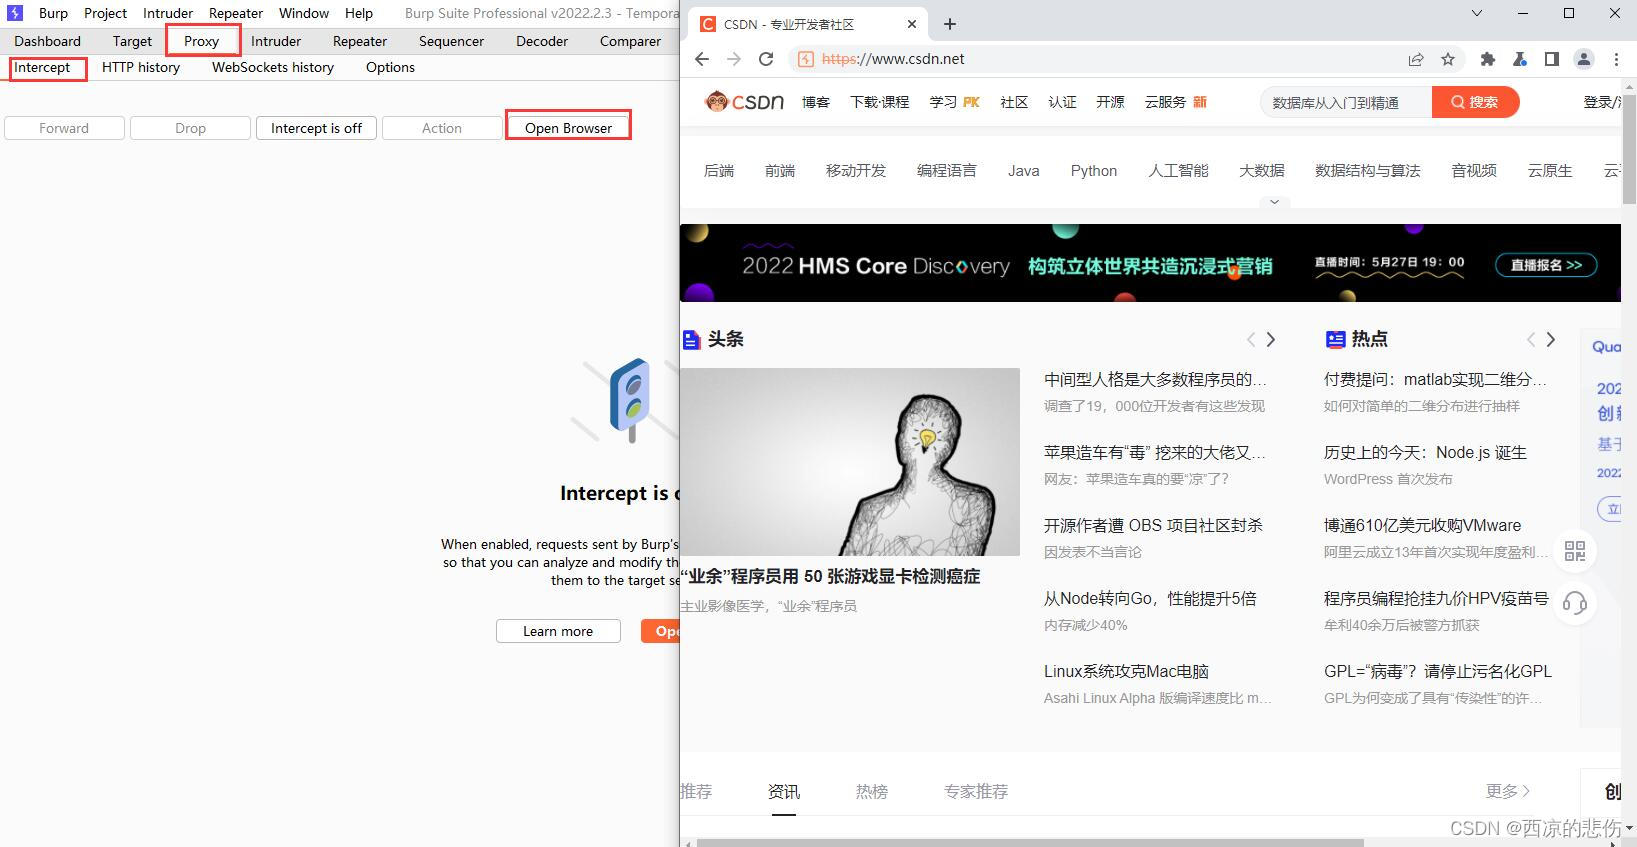Switch to the Decoder tab
The height and width of the screenshot is (847, 1637).
point(542,41)
